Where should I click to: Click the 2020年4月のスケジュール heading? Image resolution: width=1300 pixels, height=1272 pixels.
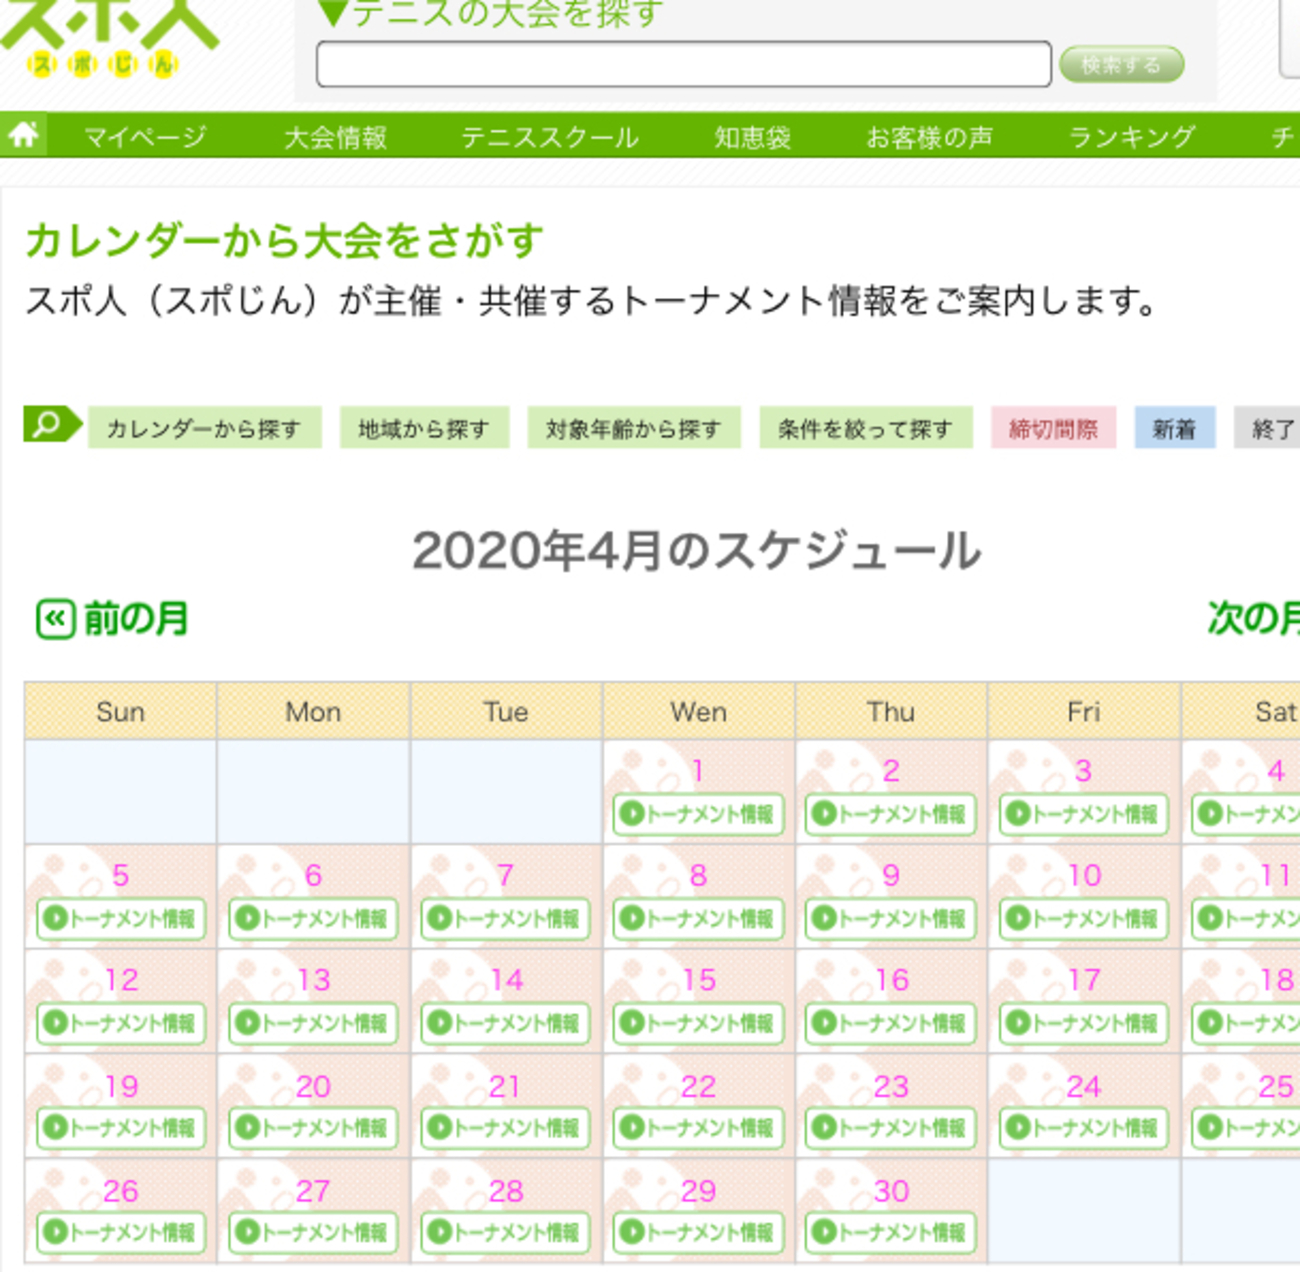(x=697, y=550)
